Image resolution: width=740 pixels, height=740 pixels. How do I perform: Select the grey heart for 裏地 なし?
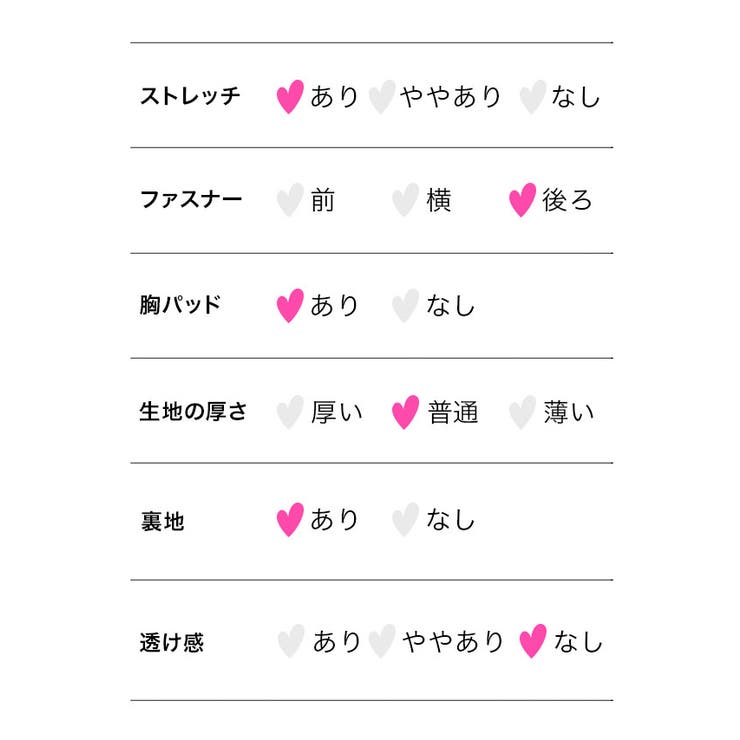404,519
